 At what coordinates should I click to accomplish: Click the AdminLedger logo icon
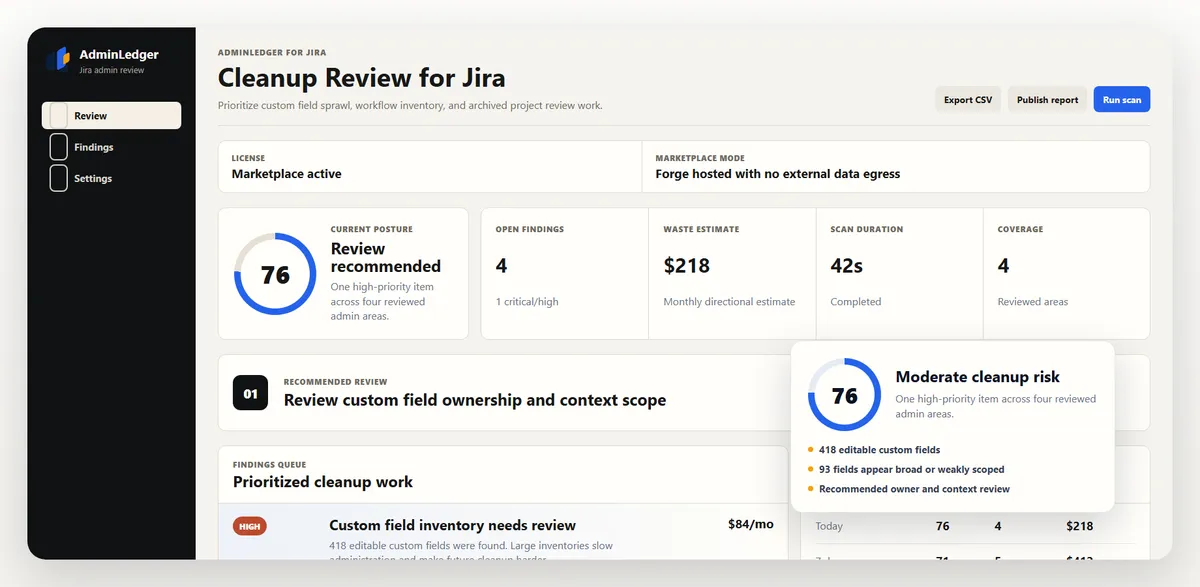point(58,59)
